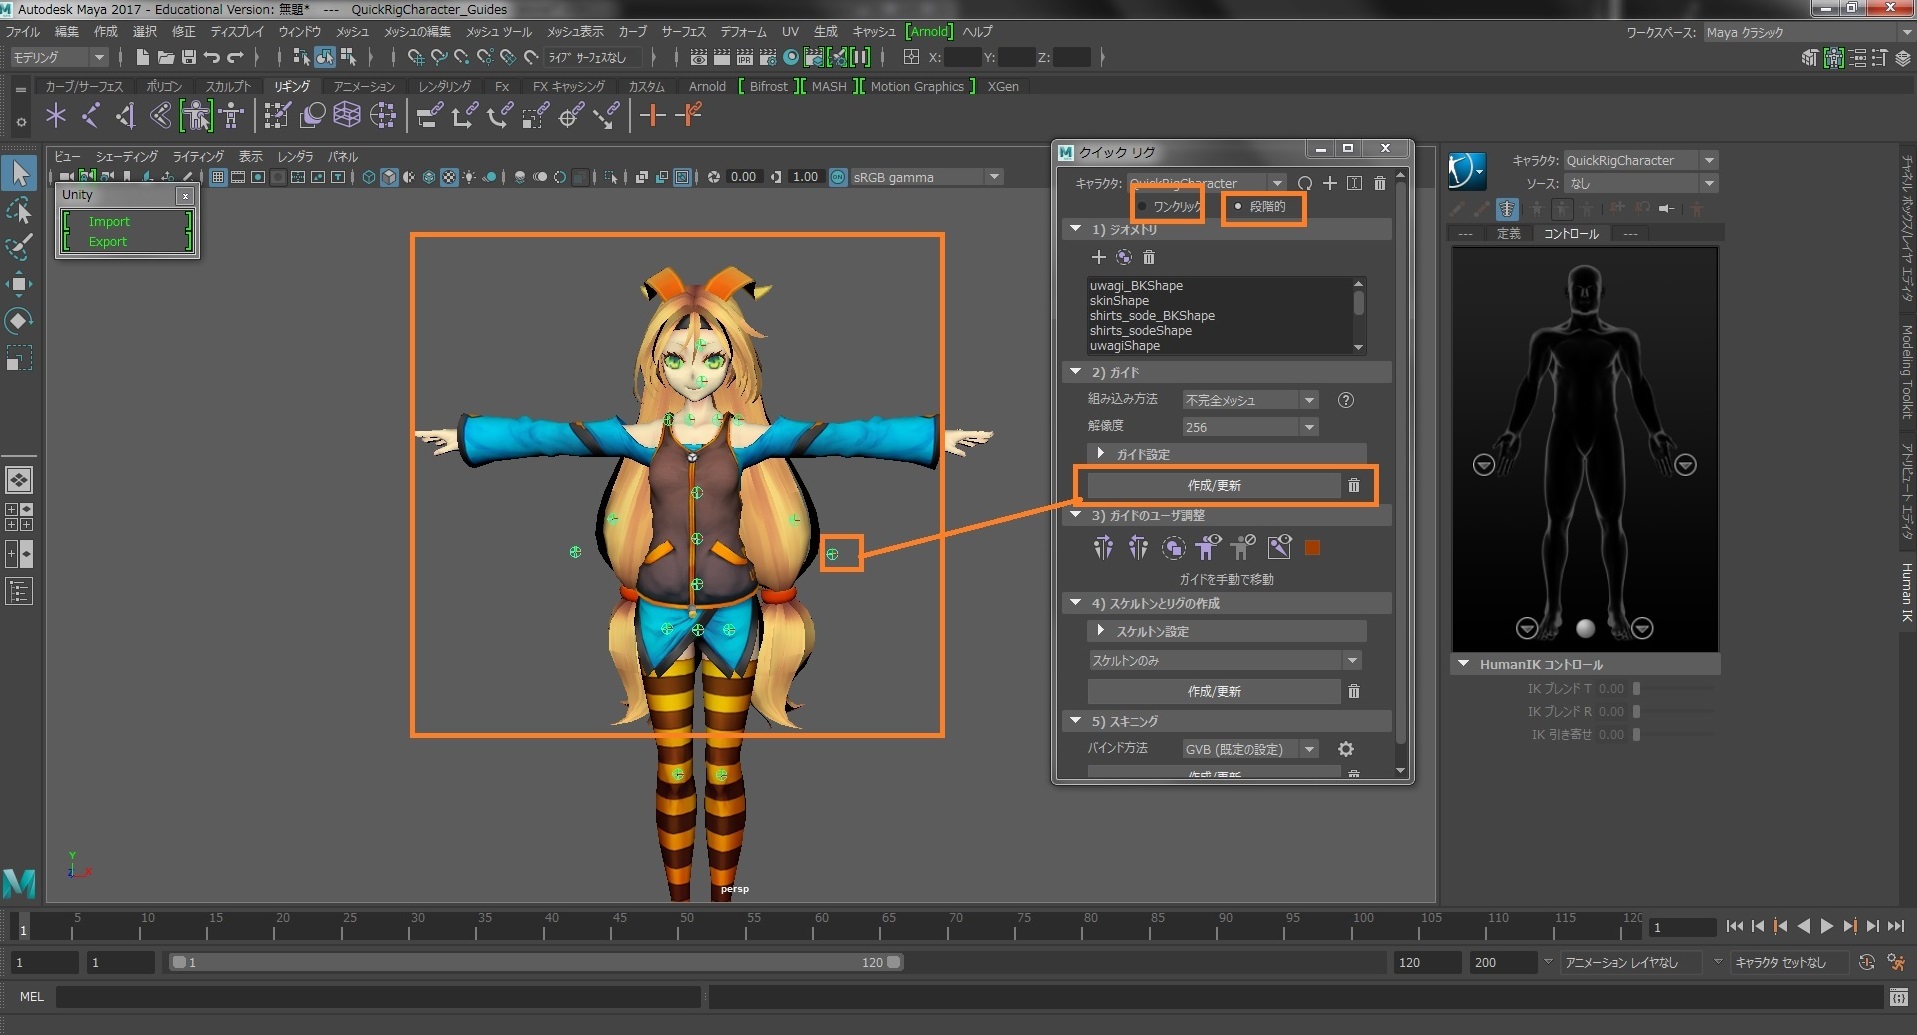Screen dimensions: 1917x1035
Task: Click the add selected meshes plus icon
Action: click(x=1098, y=257)
